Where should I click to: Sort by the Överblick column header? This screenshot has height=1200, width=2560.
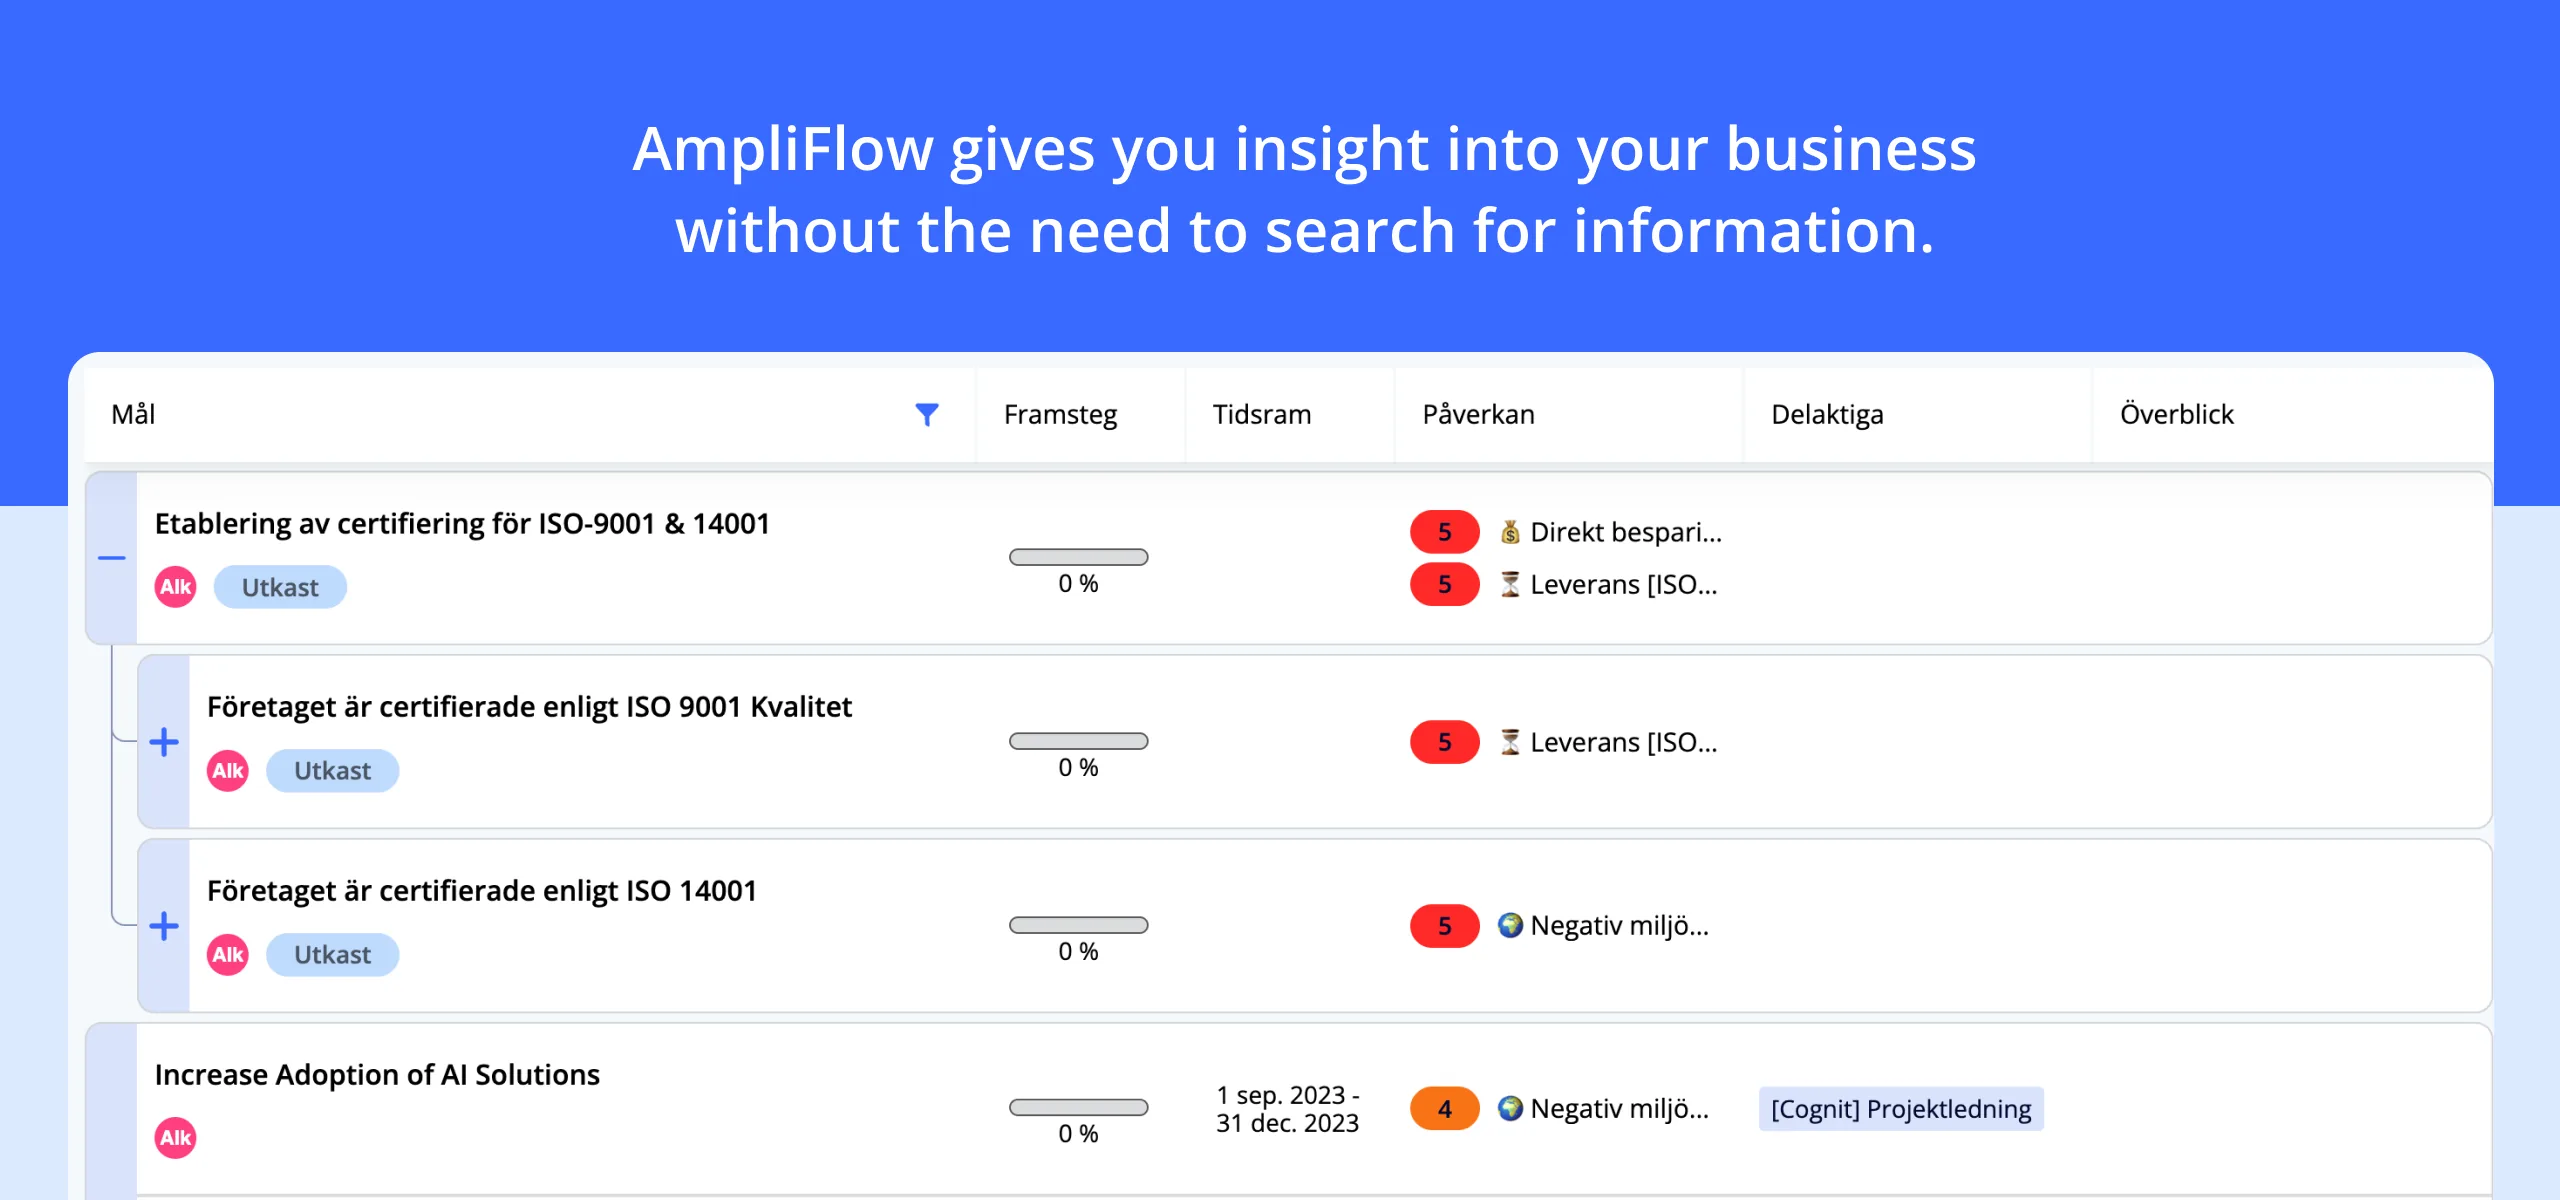pyautogui.click(x=2176, y=414)
